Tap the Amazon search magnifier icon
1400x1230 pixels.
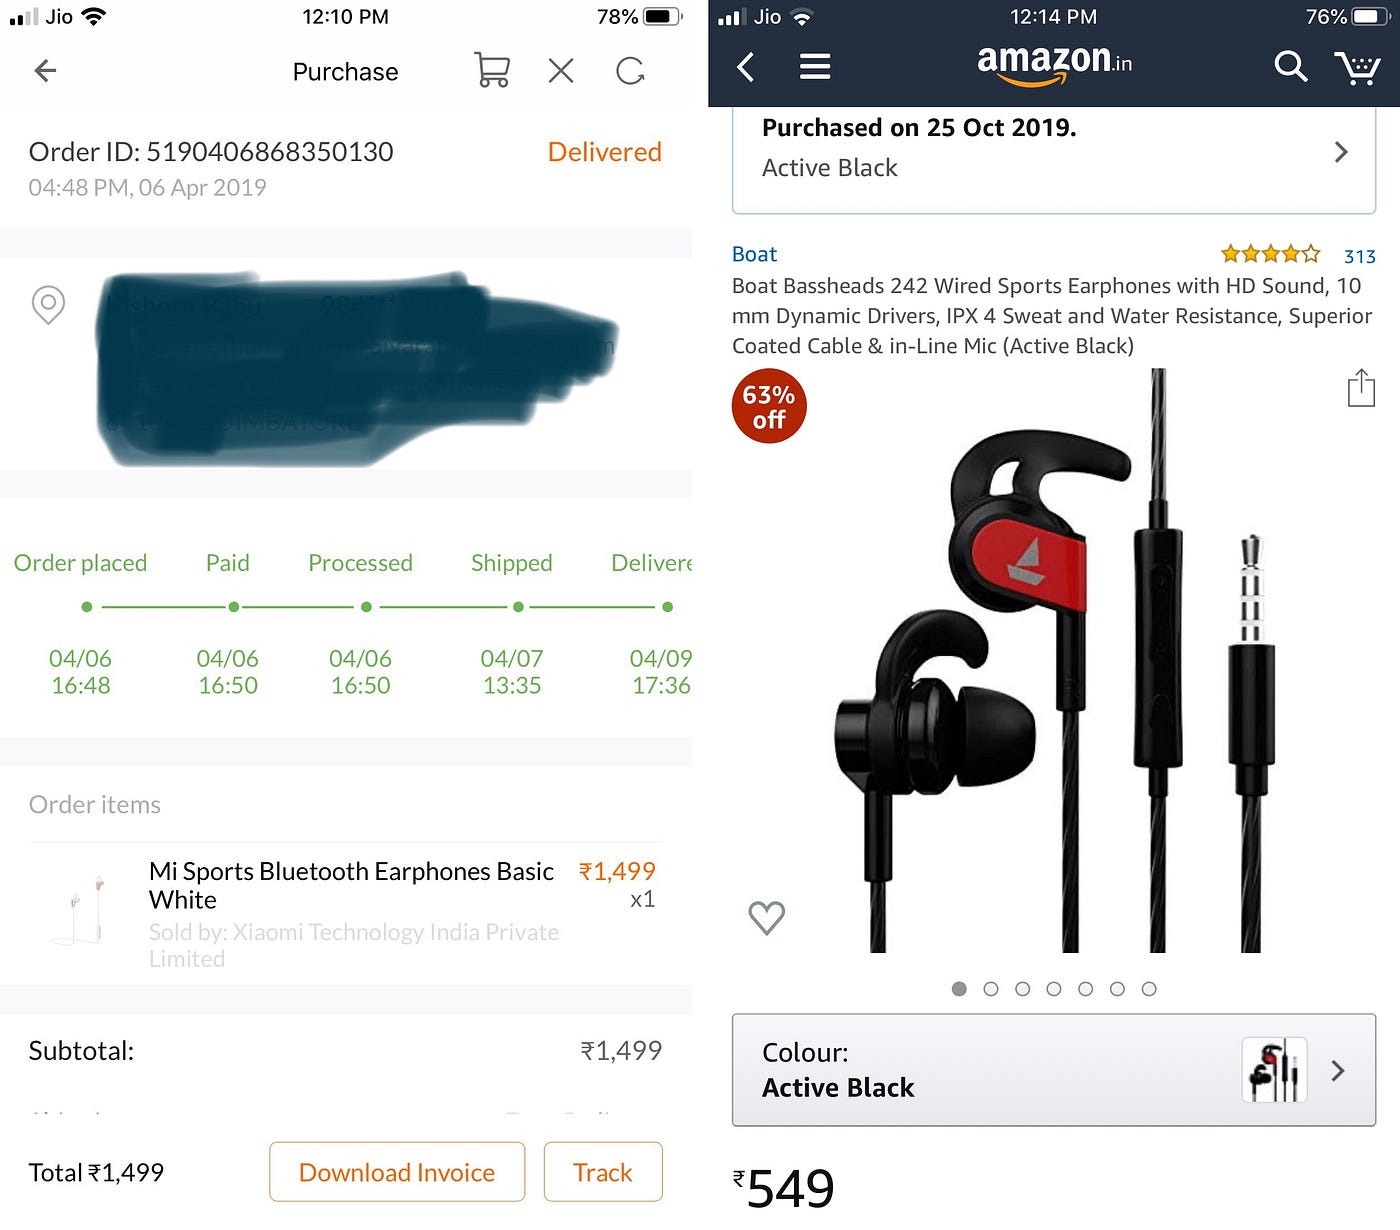(x=1291, y=67)
